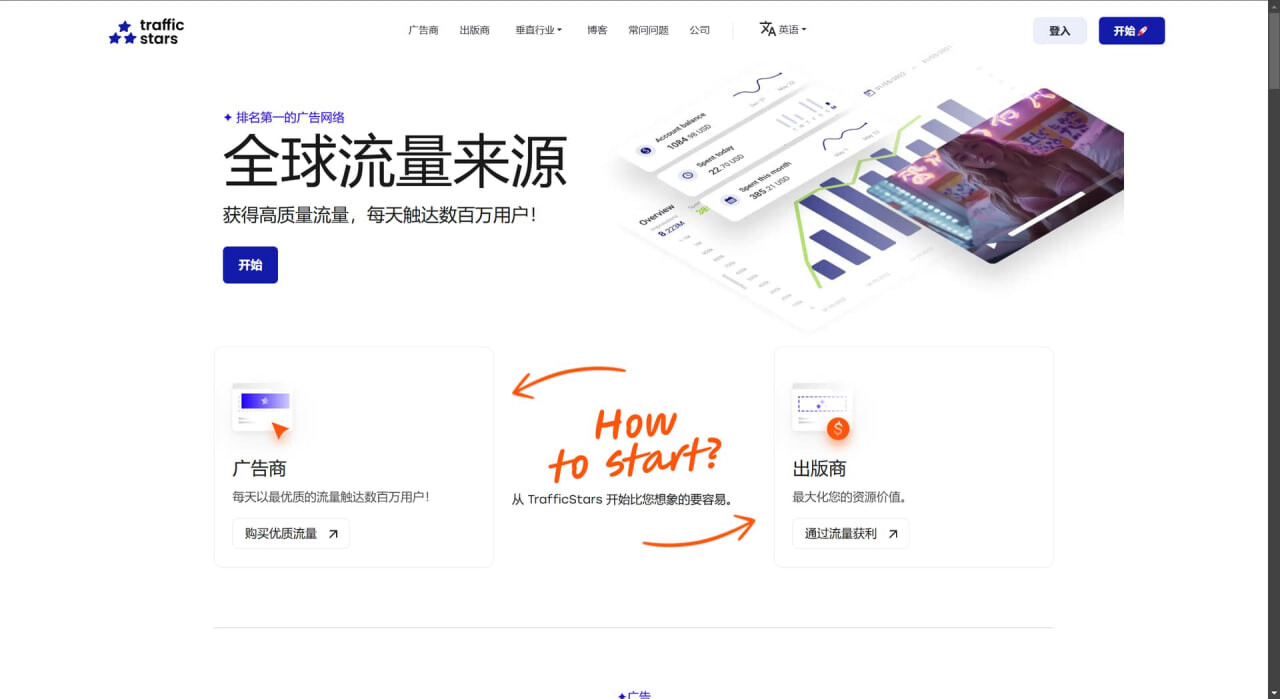This screenshot has height=699, width=1280.
Task: Expand the 垂直行业 dropdown menu
Action: pos(538,30)
